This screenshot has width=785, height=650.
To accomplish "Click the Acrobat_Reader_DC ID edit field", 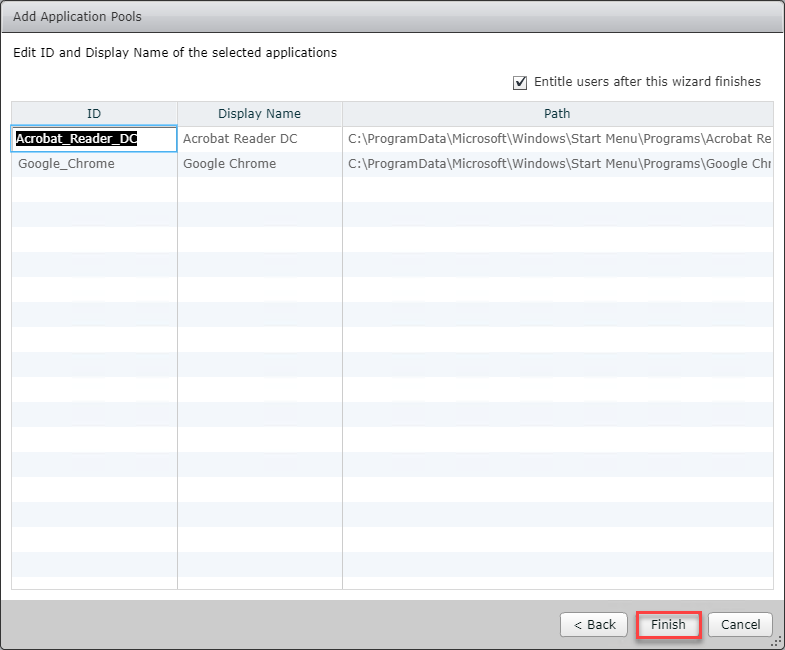I will [x=94, y=139].
